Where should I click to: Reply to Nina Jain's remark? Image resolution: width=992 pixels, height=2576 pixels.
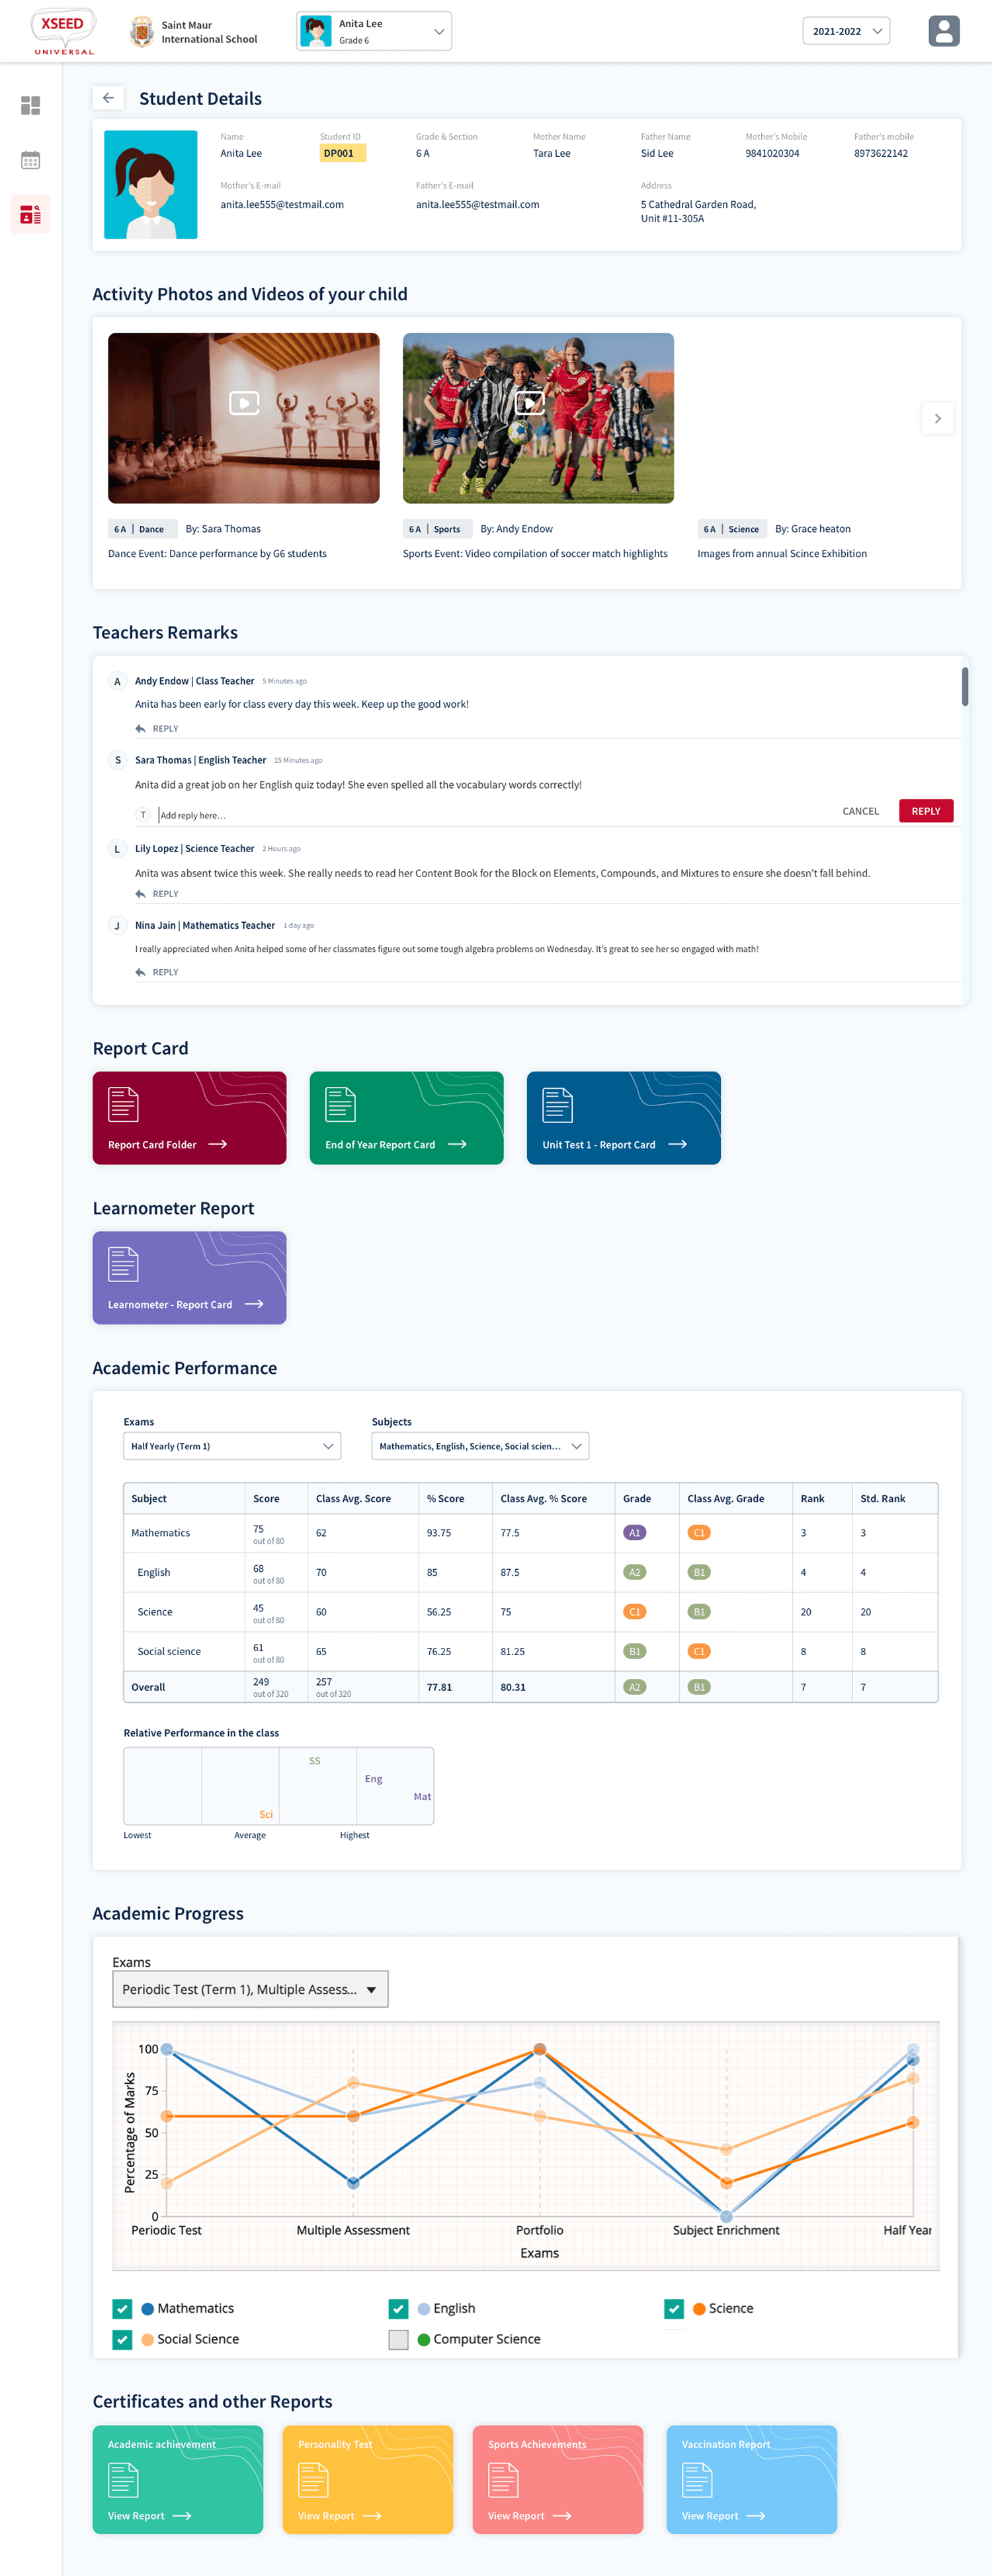[x=157, y=972]
